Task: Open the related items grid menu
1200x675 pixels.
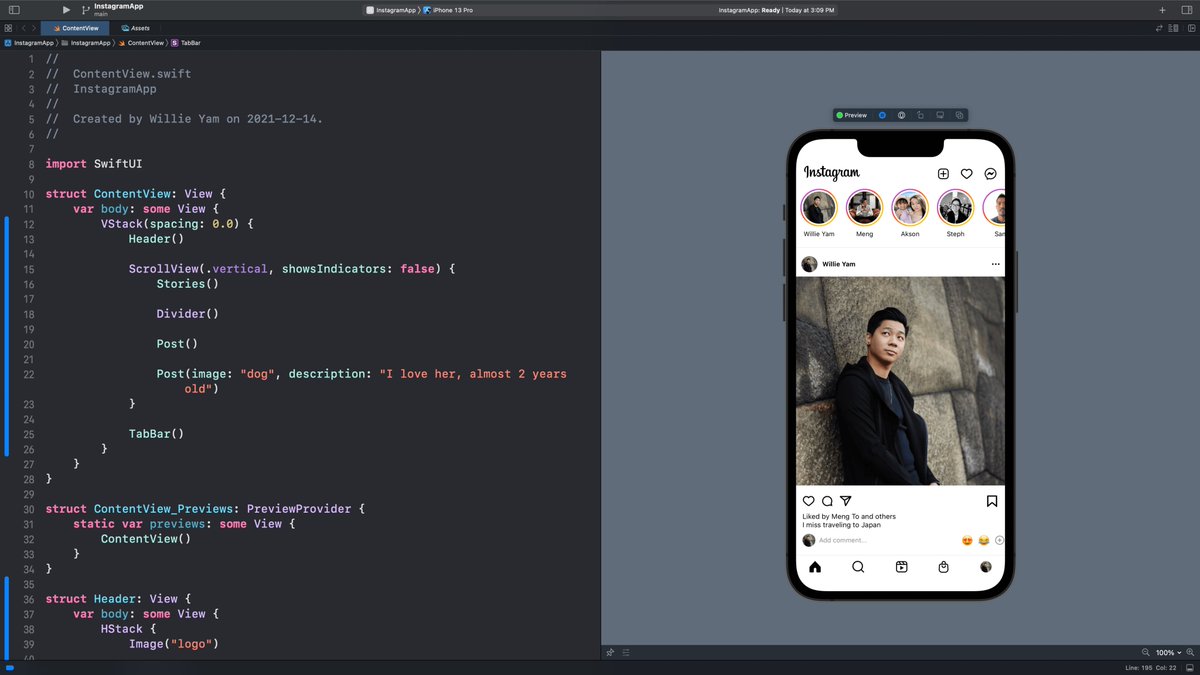Action: (x=8, y=28)
